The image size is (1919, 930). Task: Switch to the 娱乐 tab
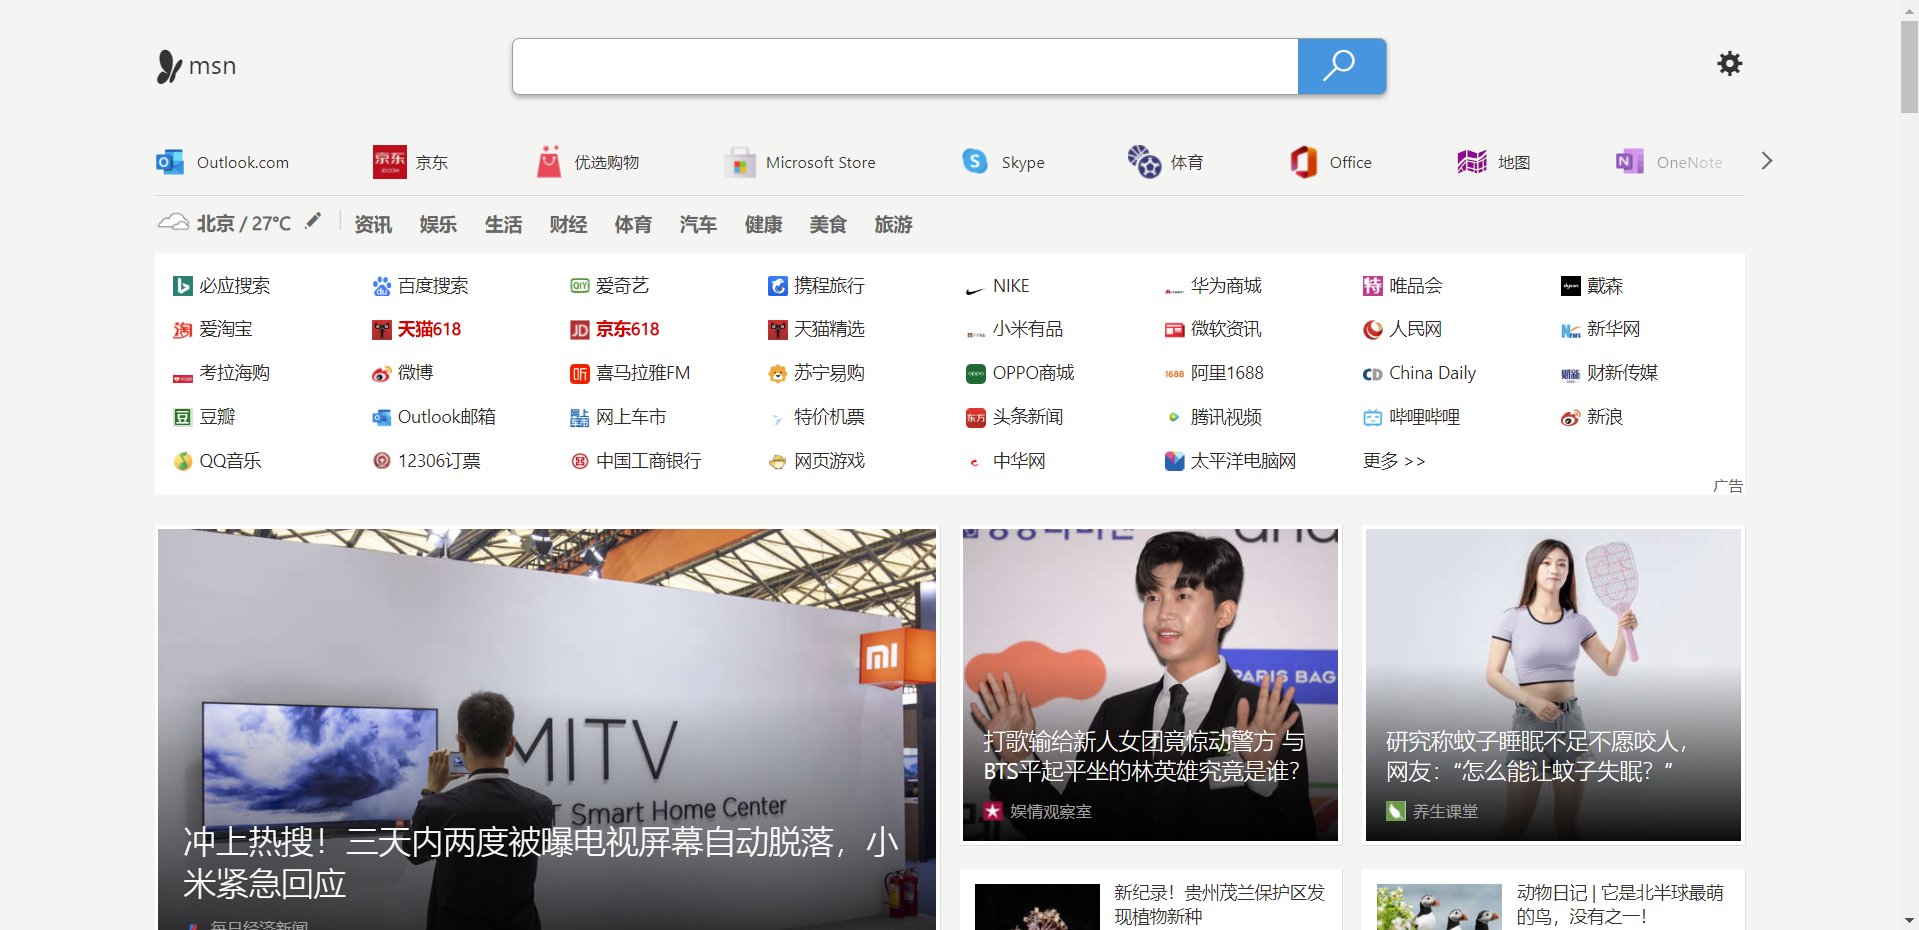[438, 224]
